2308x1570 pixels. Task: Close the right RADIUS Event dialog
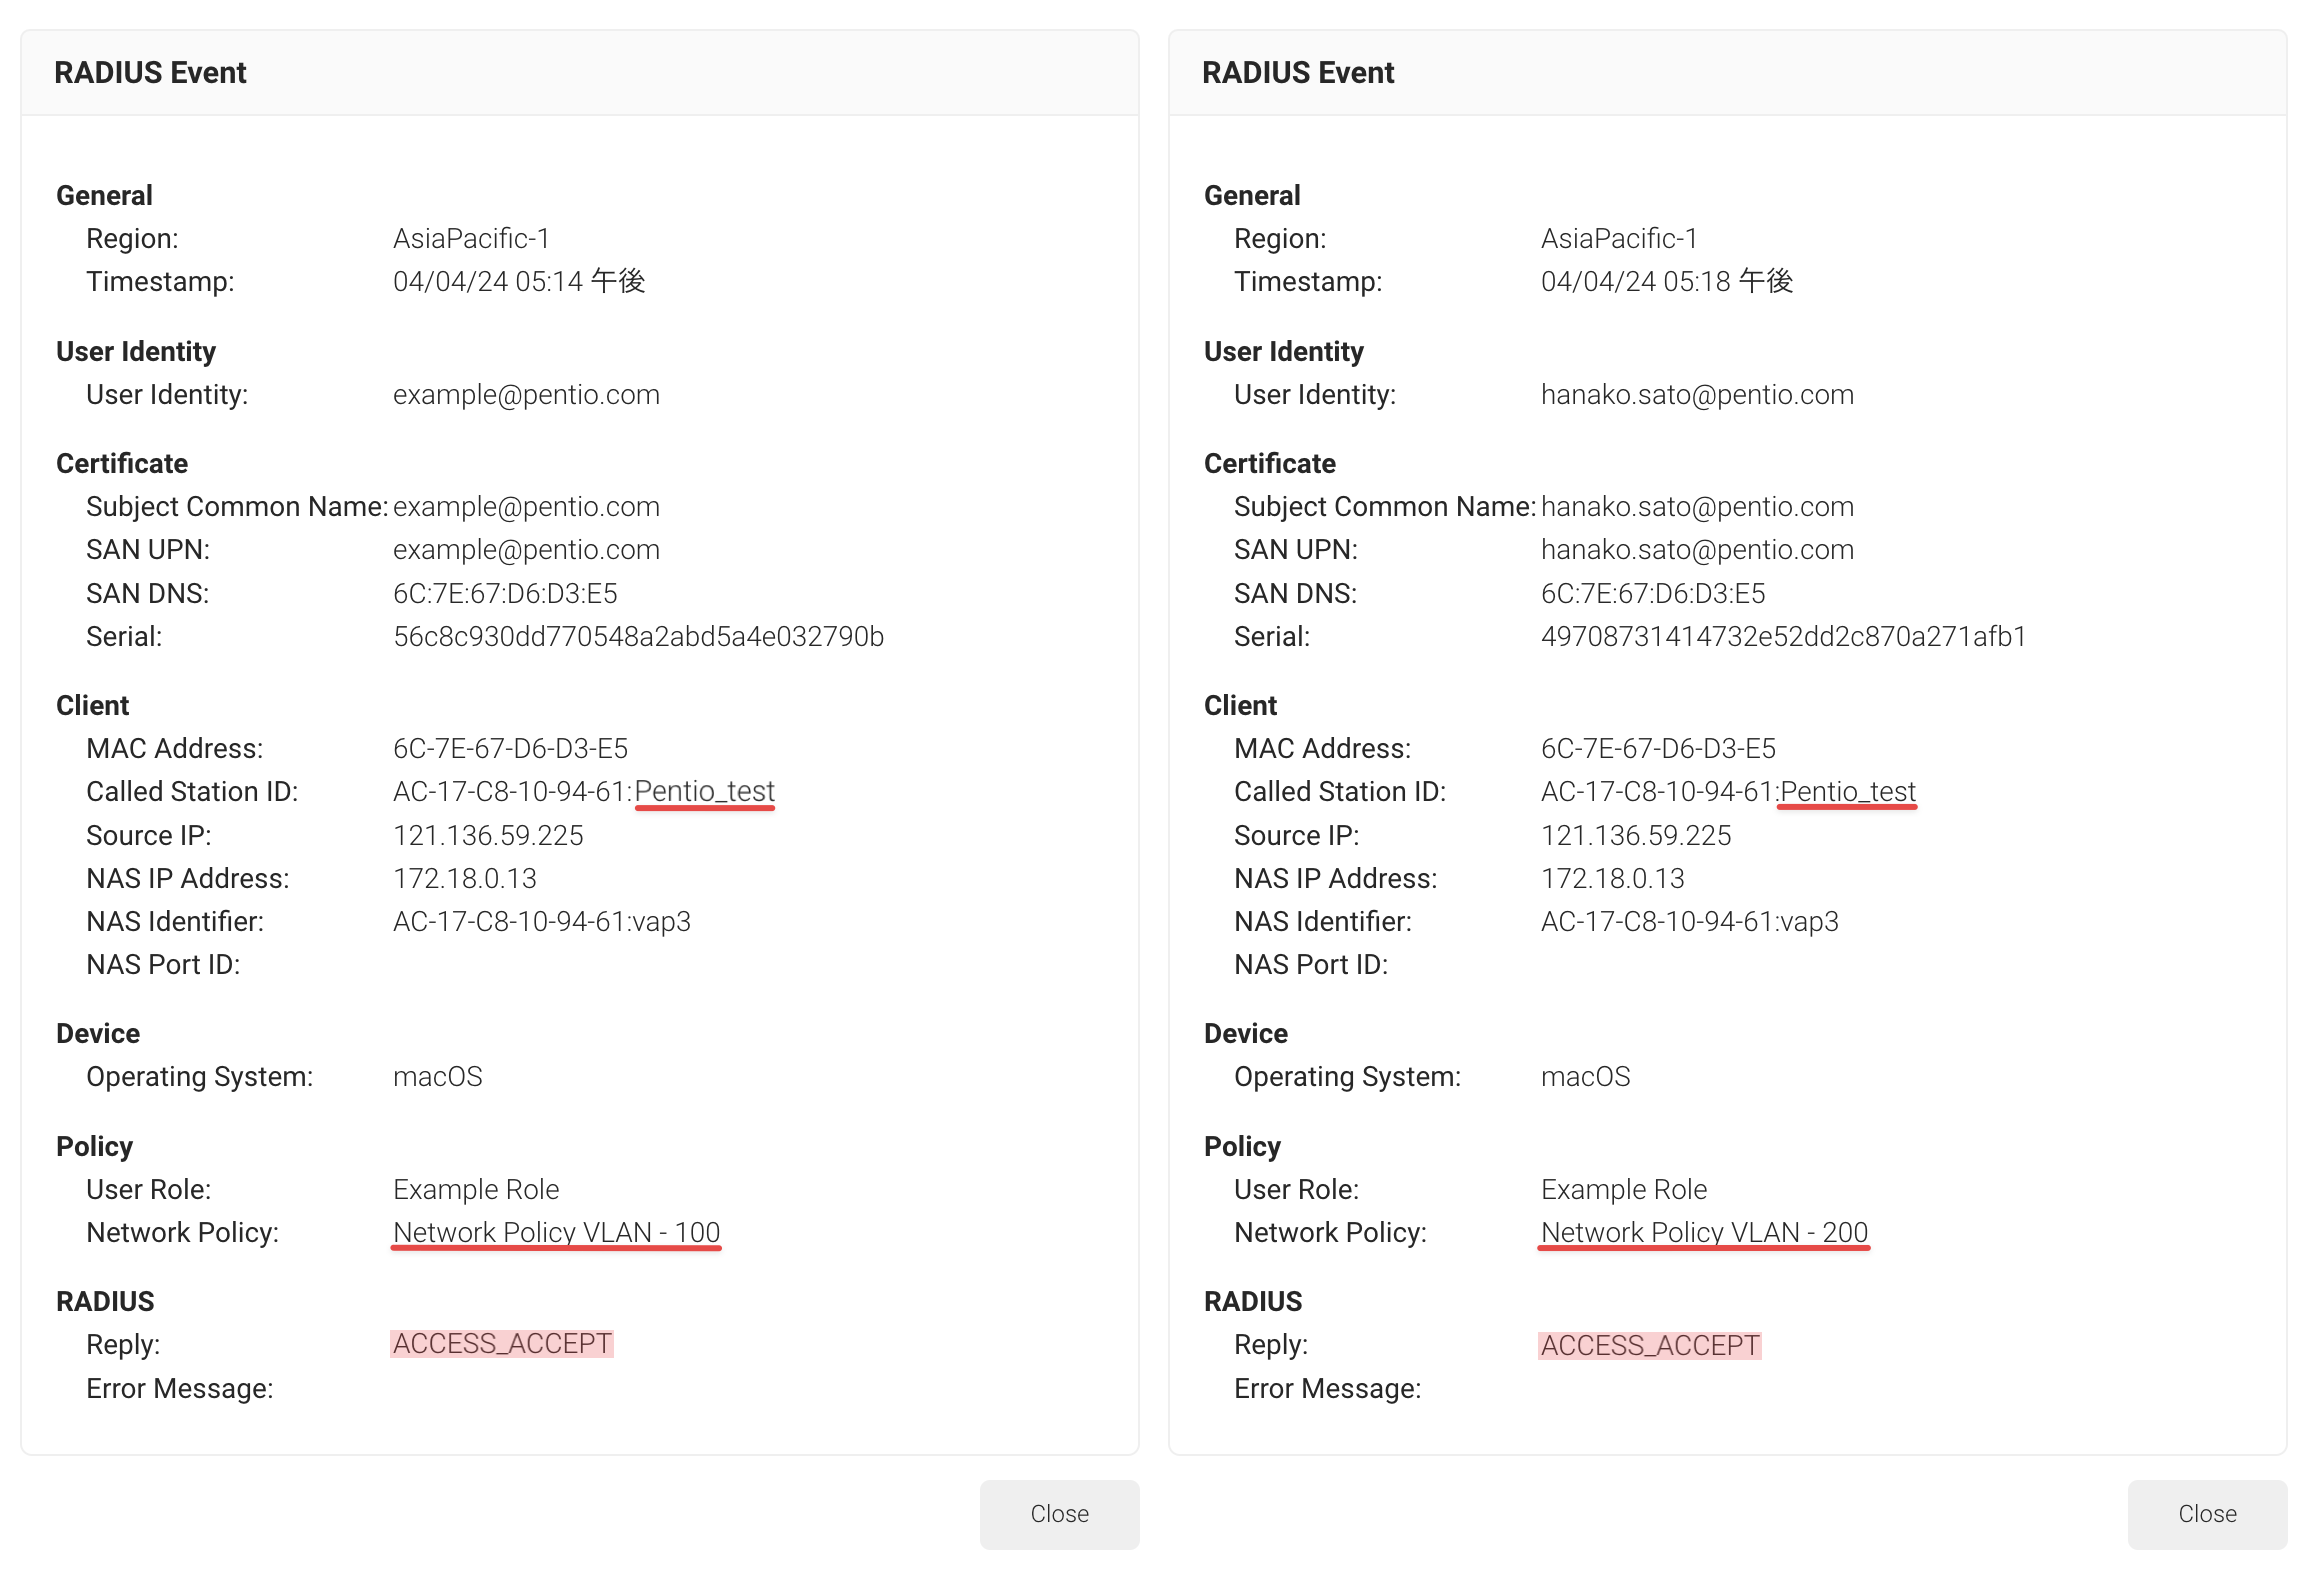(2207, 1513)
